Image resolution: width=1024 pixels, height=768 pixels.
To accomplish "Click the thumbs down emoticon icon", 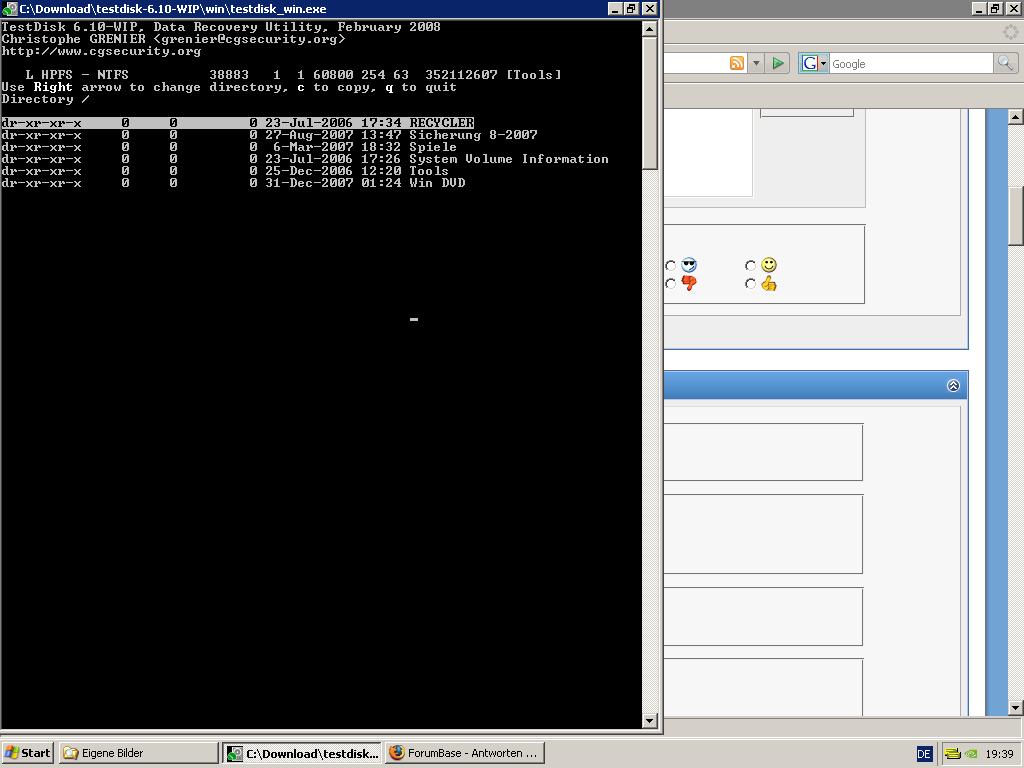I will (x=688, y=283).
